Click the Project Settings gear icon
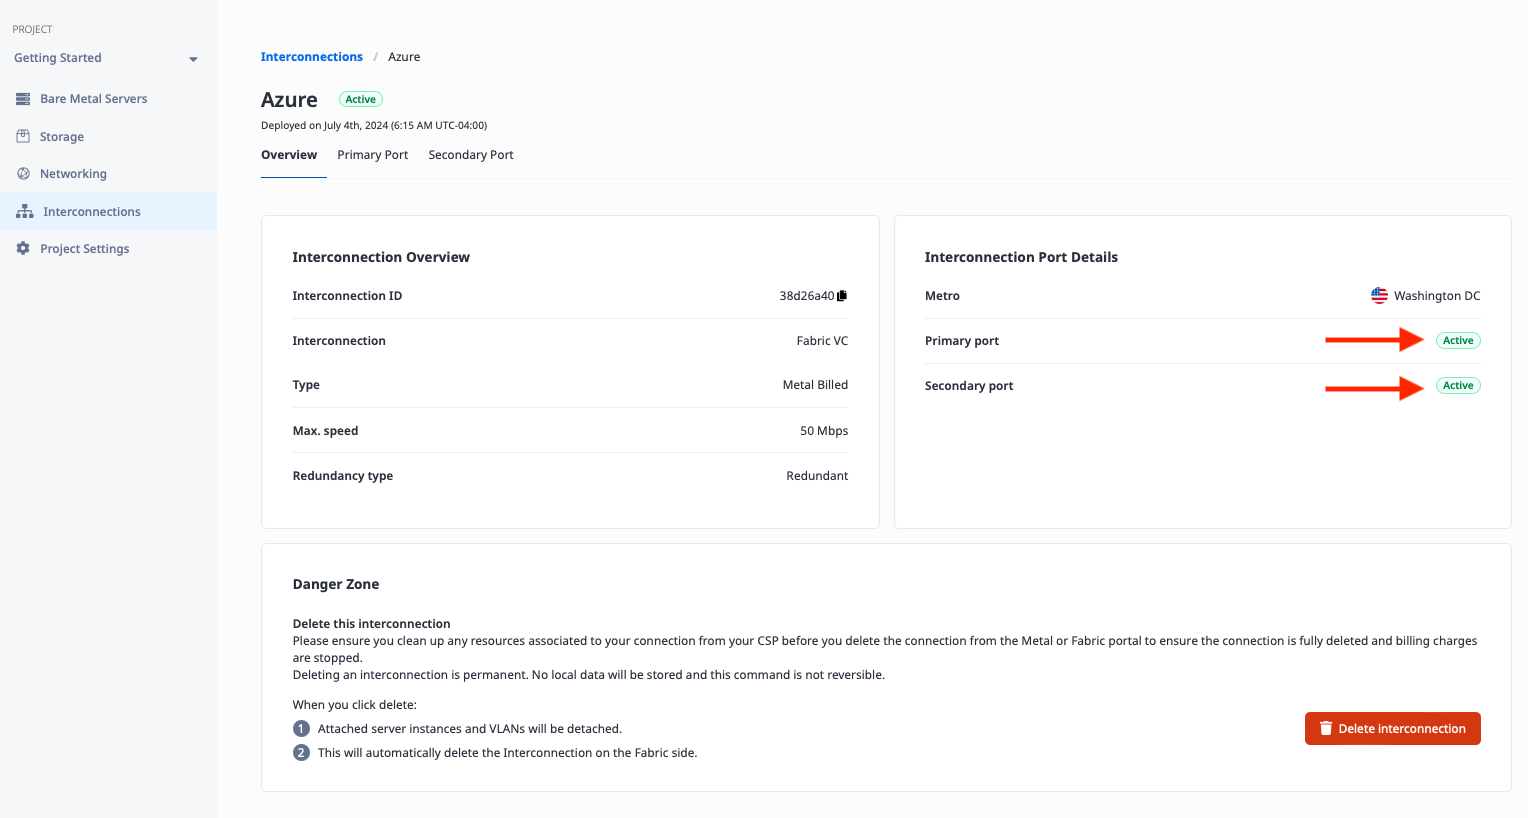This screenshot has height=818, width=1528. click(x=23, y=248)
